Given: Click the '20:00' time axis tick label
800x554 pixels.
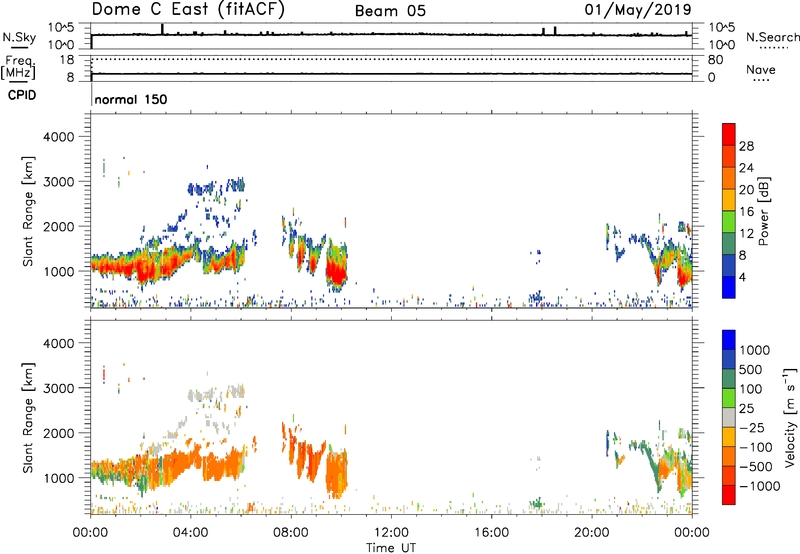Looking at the screenshot, I should click(591, 533).
